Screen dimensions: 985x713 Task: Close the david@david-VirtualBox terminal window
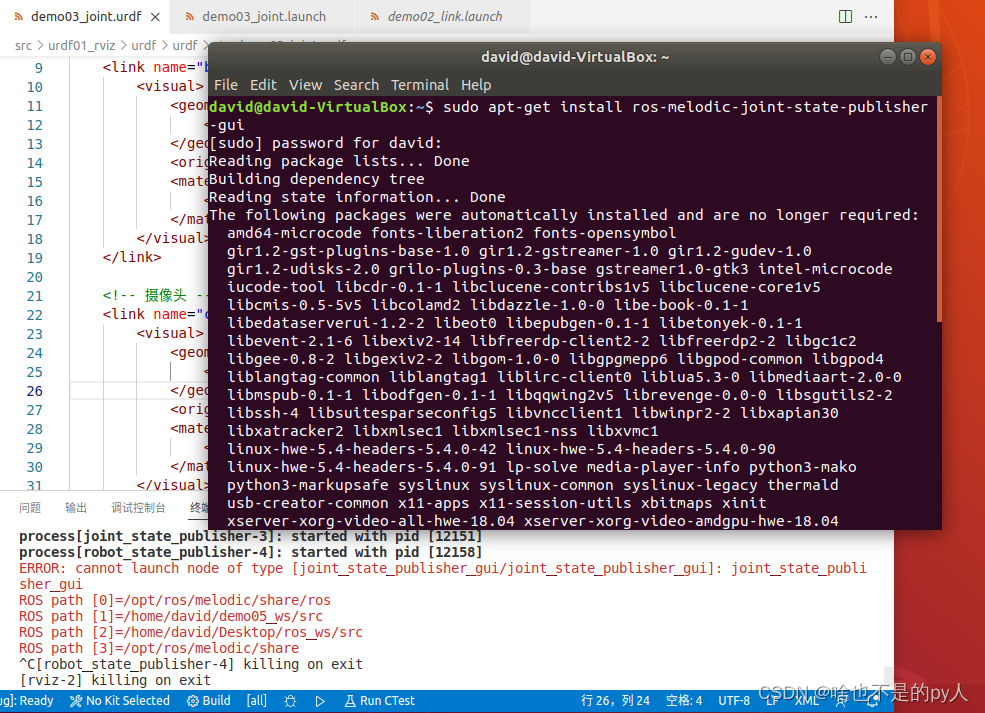[928, 57]
